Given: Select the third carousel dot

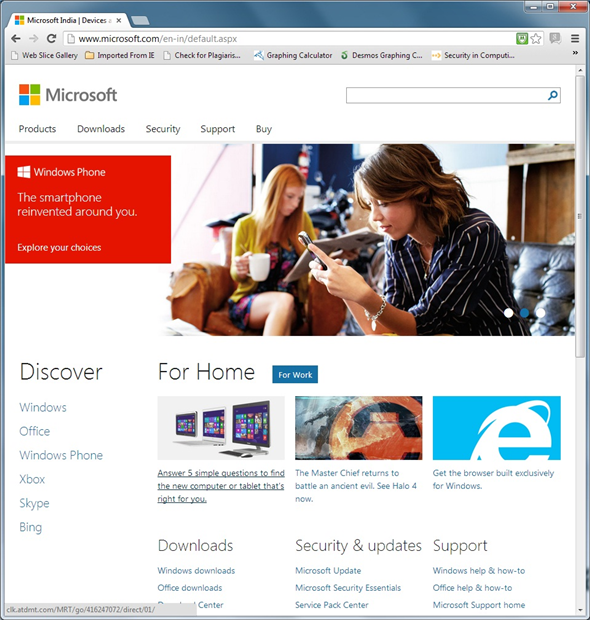Looking at the screenshot, I should tap(540, 313).
